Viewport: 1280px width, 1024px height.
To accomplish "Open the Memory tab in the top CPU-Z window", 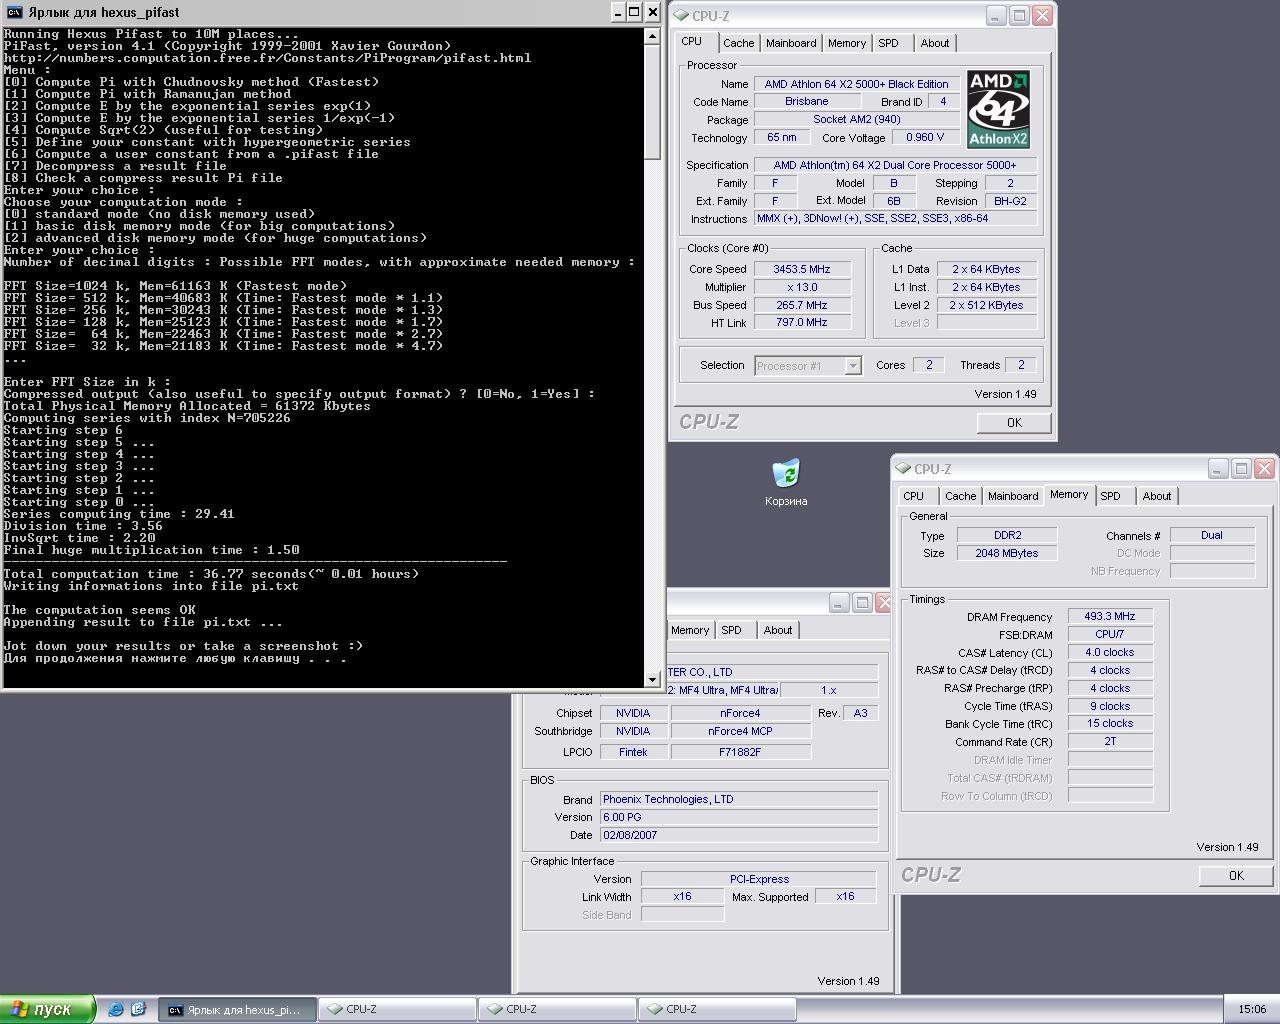I will click(847, 43).
